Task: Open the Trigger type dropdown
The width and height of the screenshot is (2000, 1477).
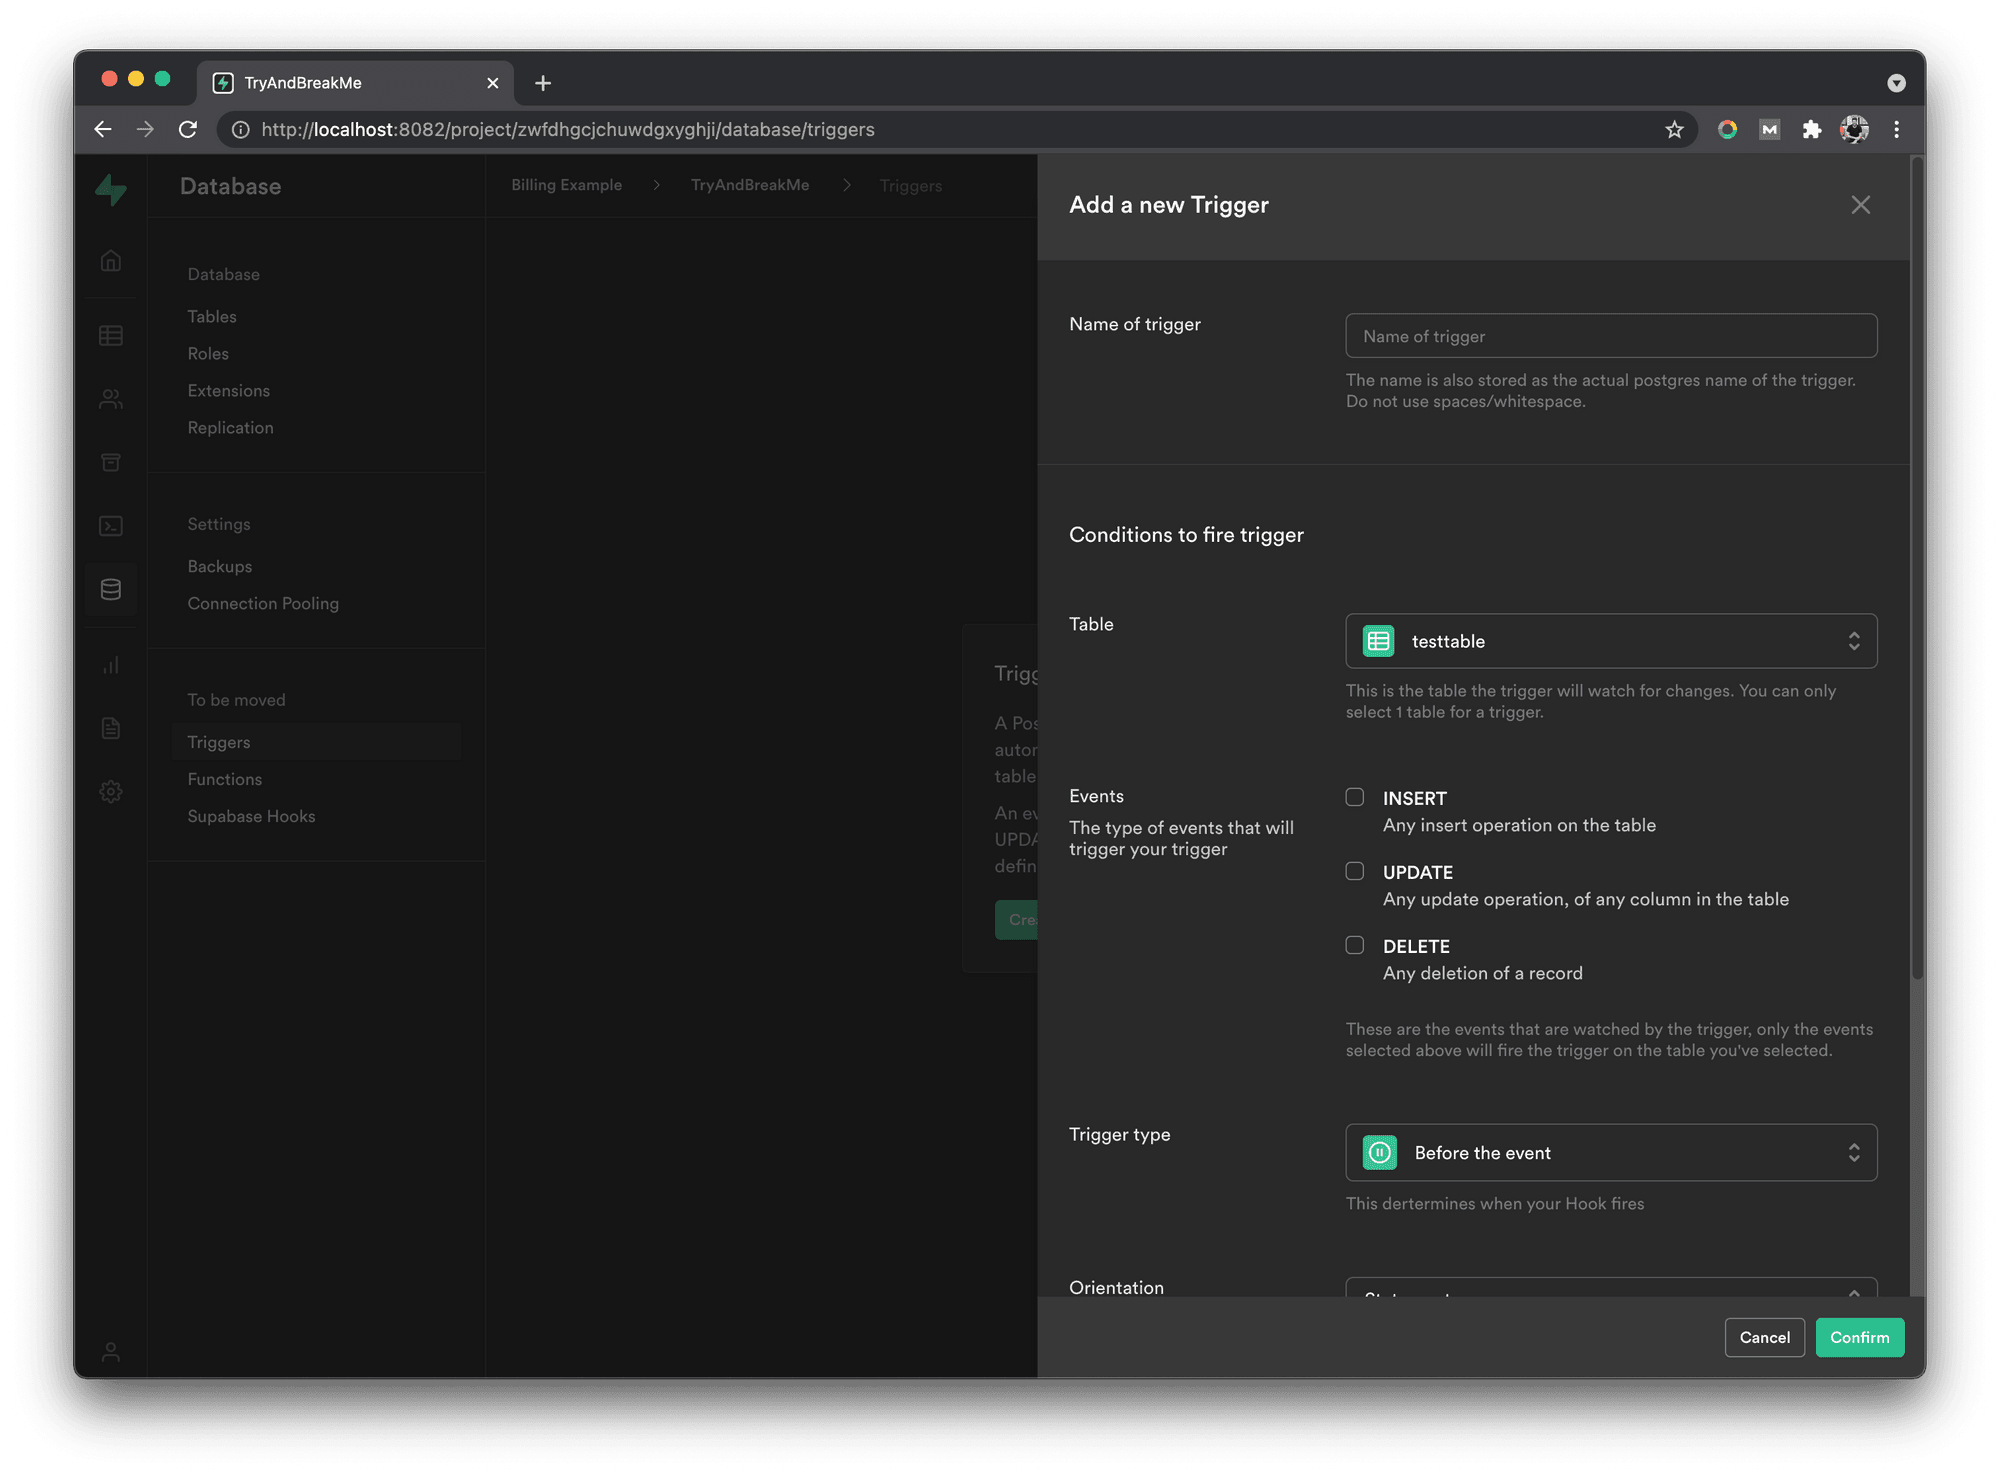Action: [1610, 1152]
